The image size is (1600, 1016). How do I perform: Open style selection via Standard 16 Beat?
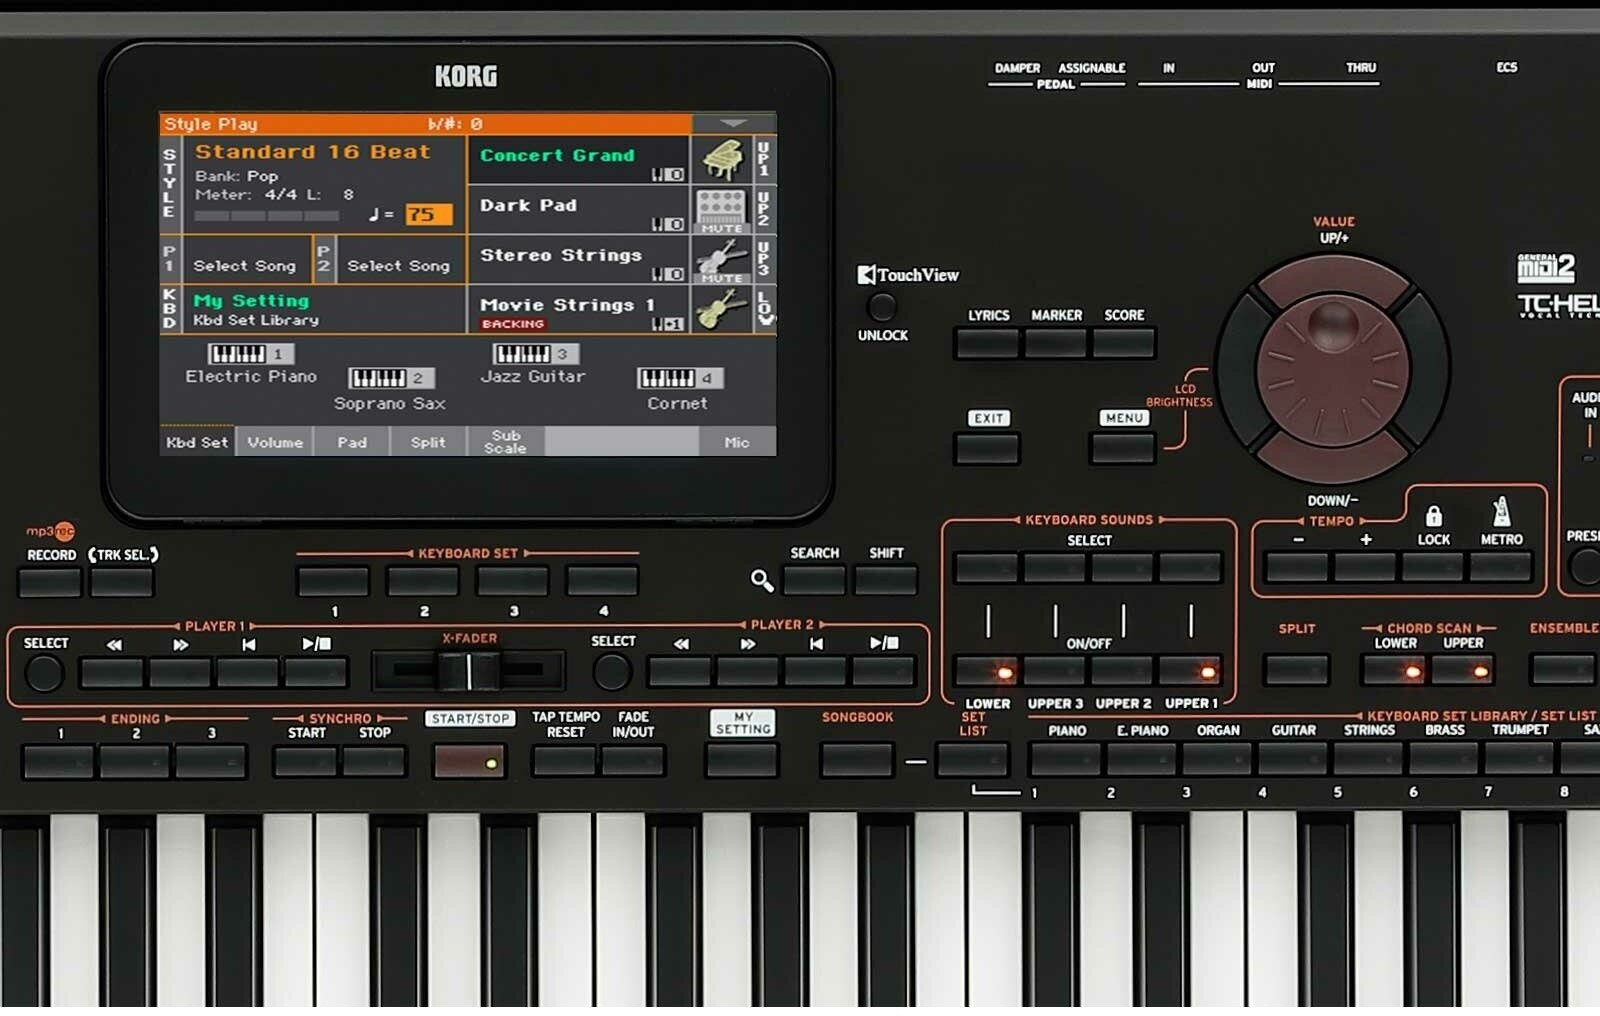(312, 152)
